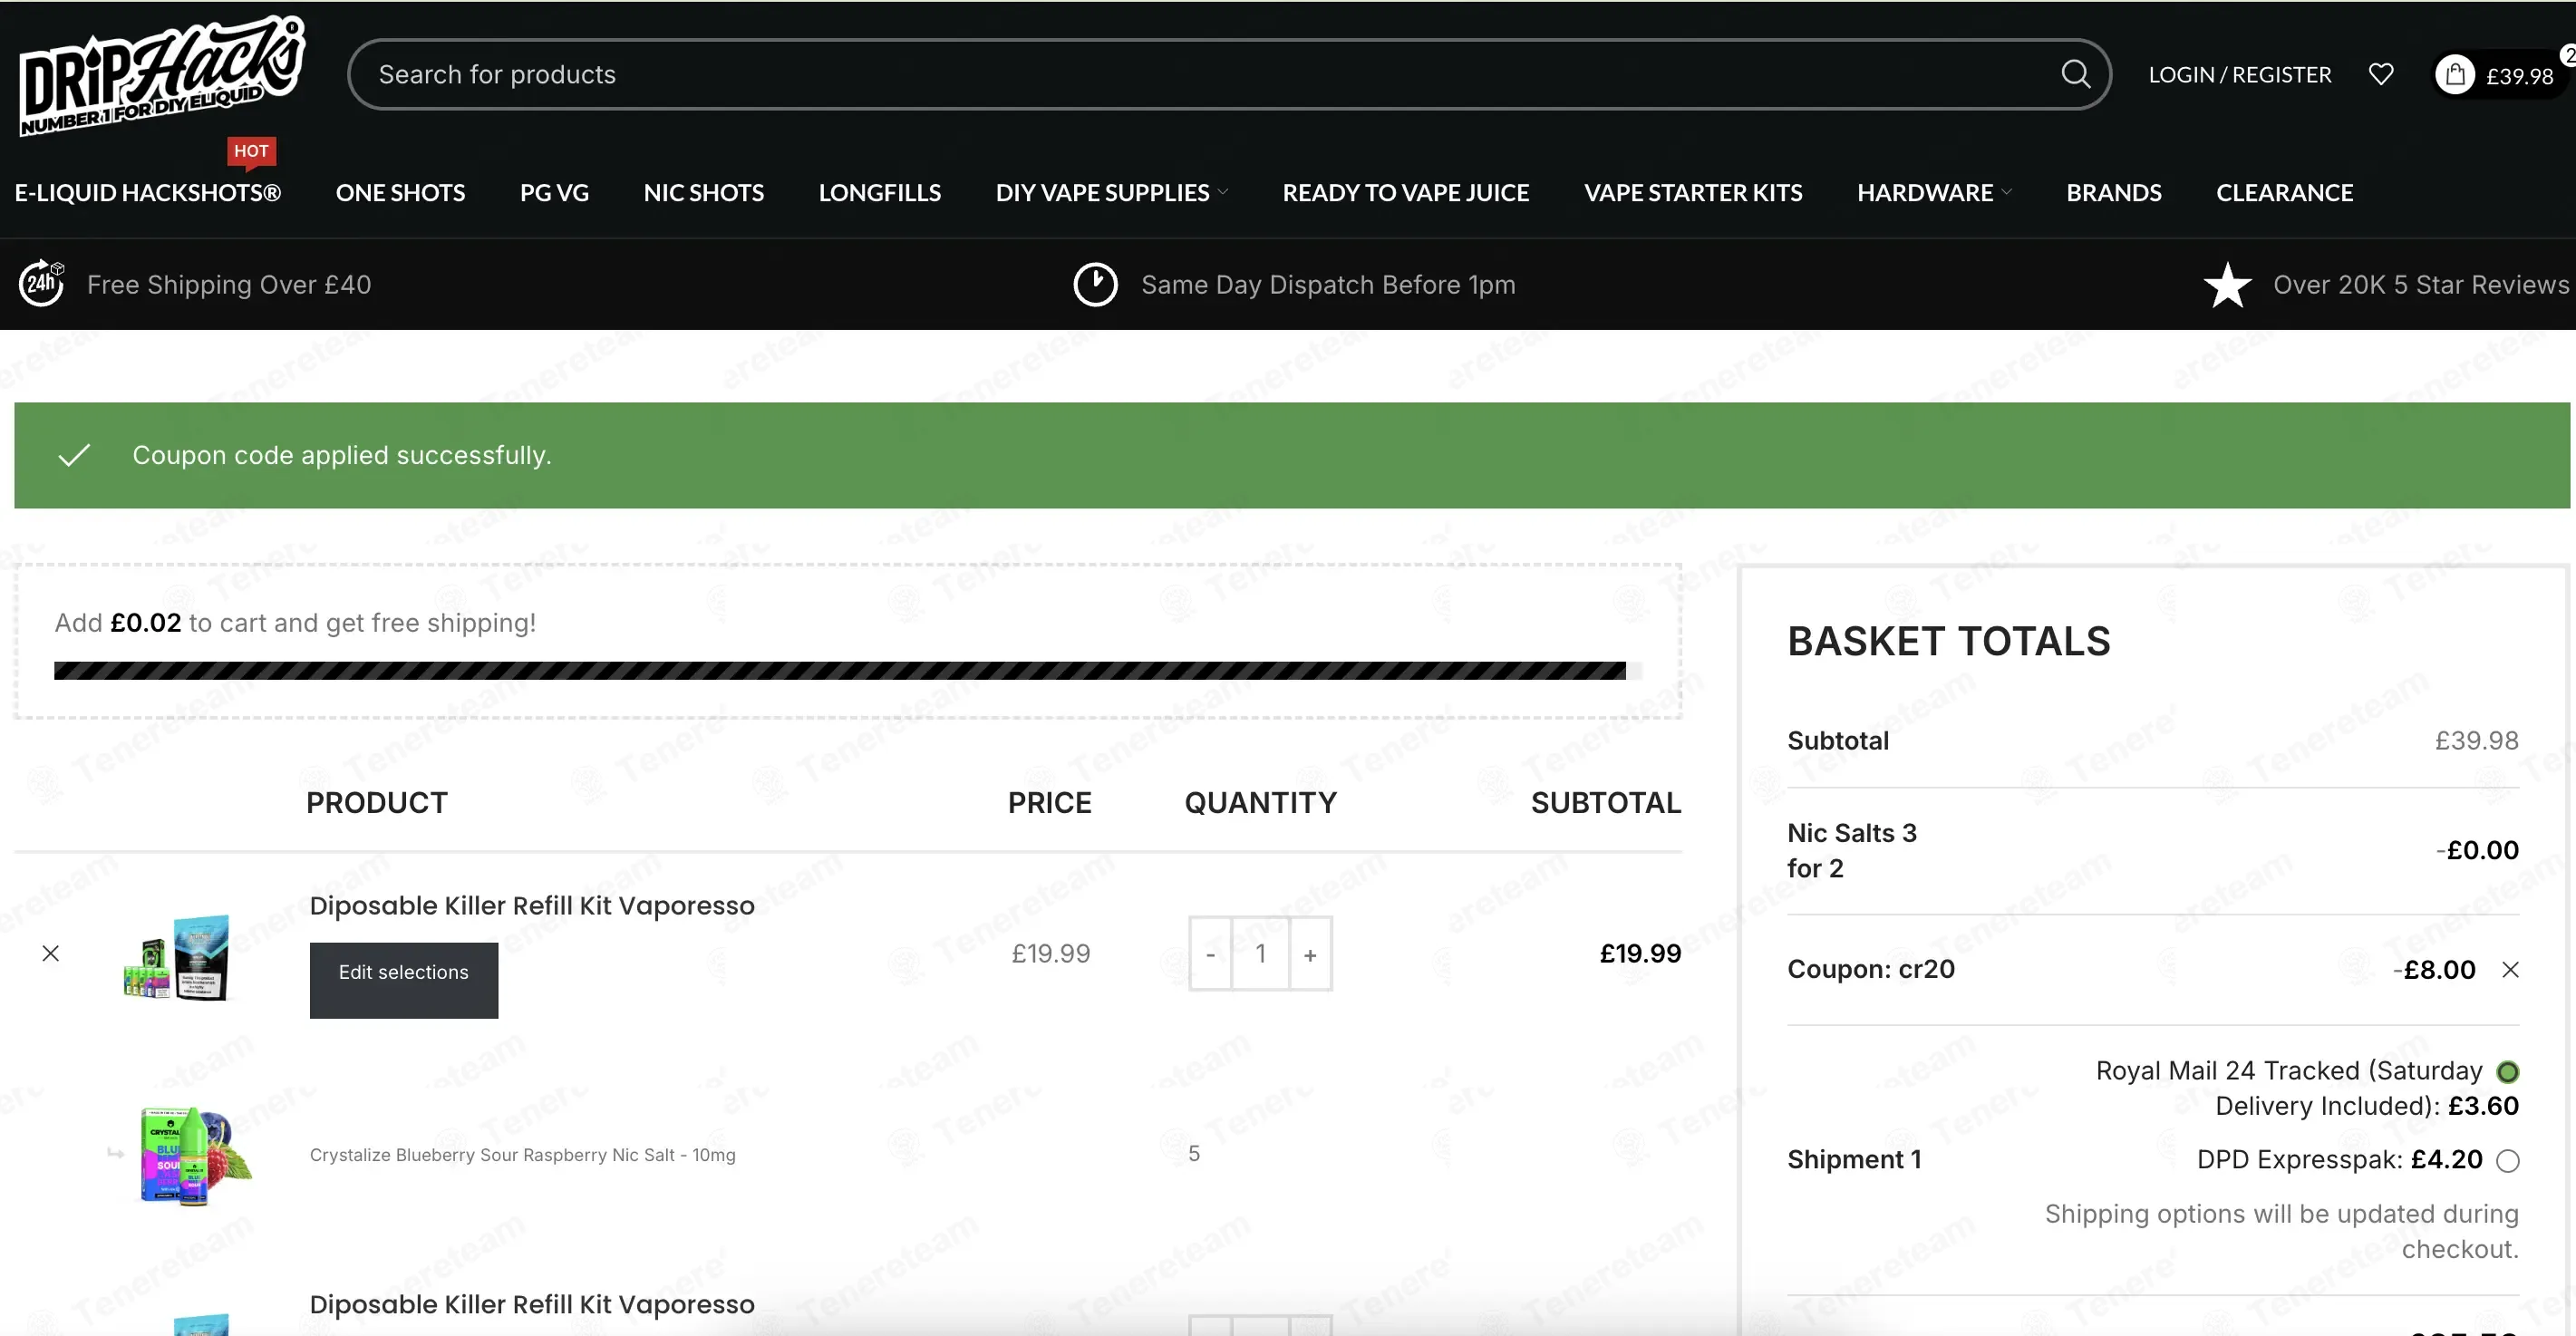Open first Diposable Killer Refill Kit Vaporesso link
The width and height of the screenshot is (2576, 1336).
click(532, 905)
